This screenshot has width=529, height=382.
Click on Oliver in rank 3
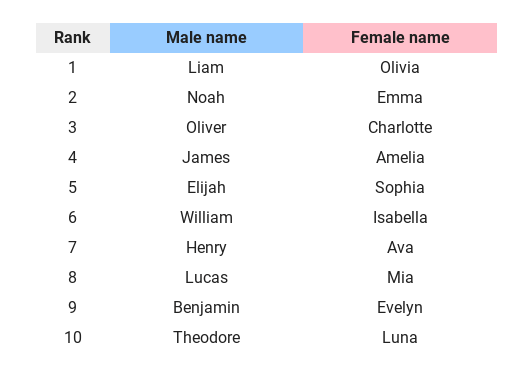coord(206,128)
